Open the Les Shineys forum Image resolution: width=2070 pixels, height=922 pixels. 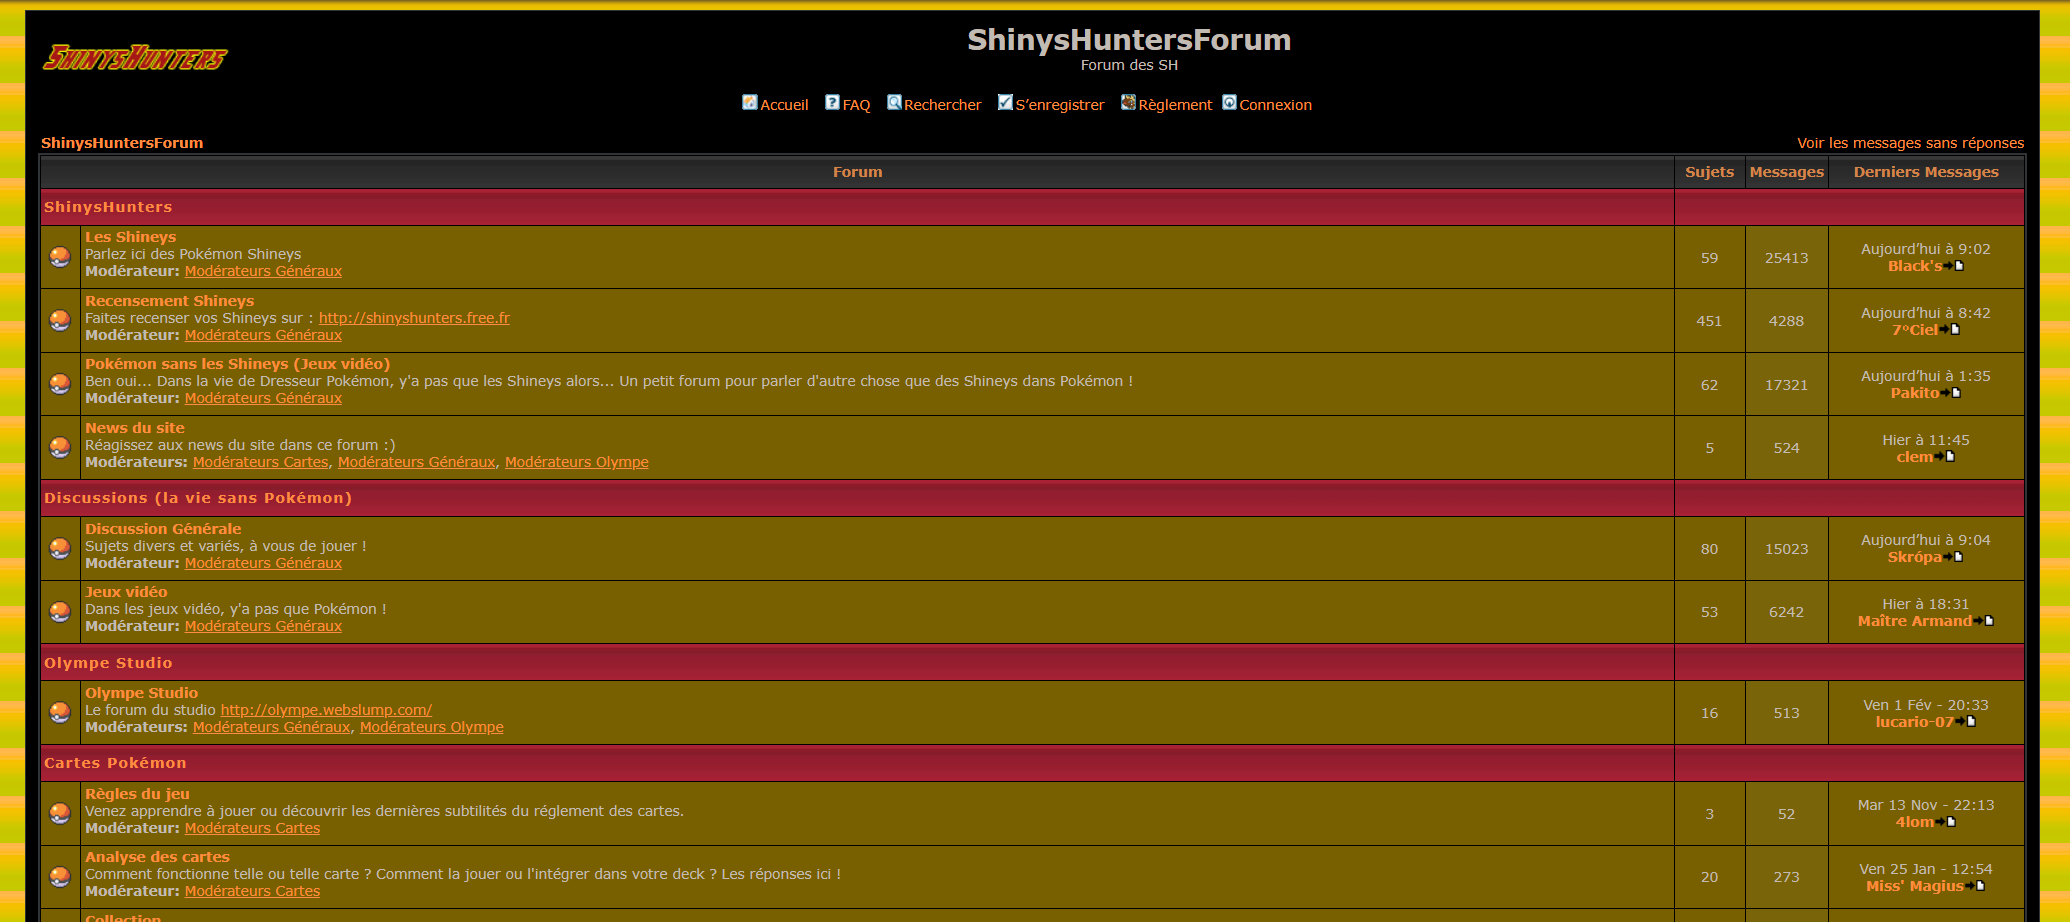tap(130, 237)
